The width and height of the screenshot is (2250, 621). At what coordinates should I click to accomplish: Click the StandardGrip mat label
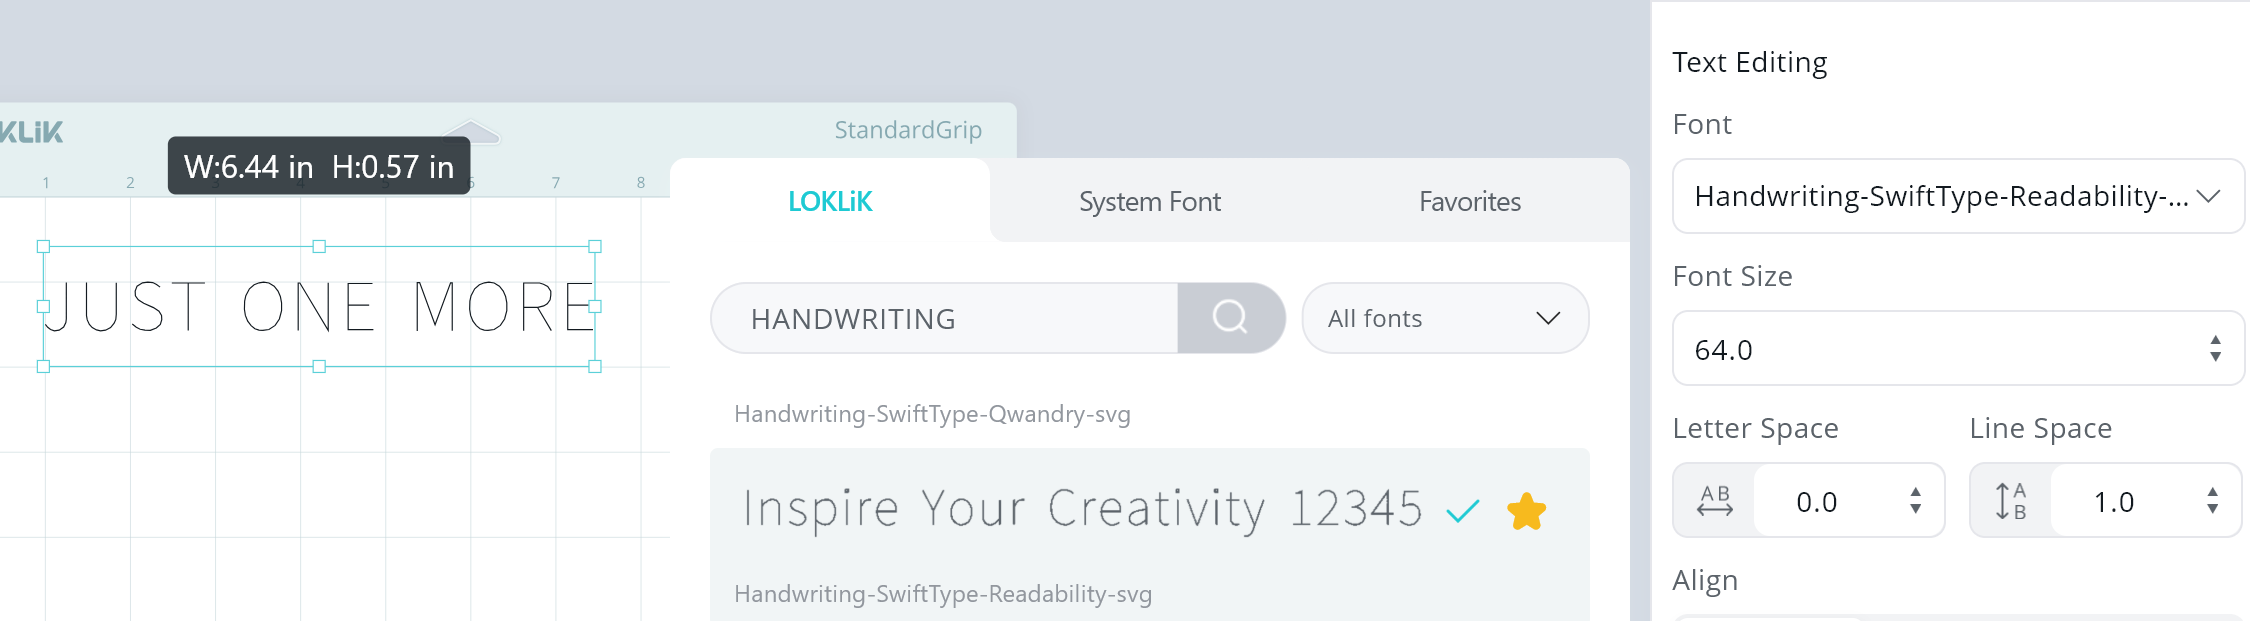point(908,130)
